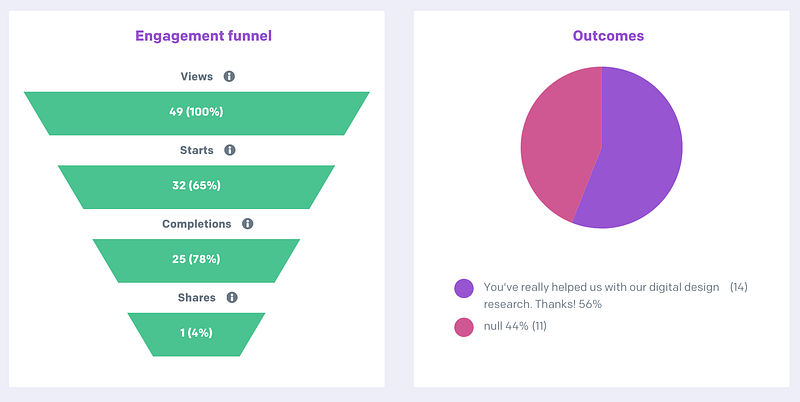Click the pink null legend circle
The height and width of the screenshot is (402, 800).
coord(464,326)
